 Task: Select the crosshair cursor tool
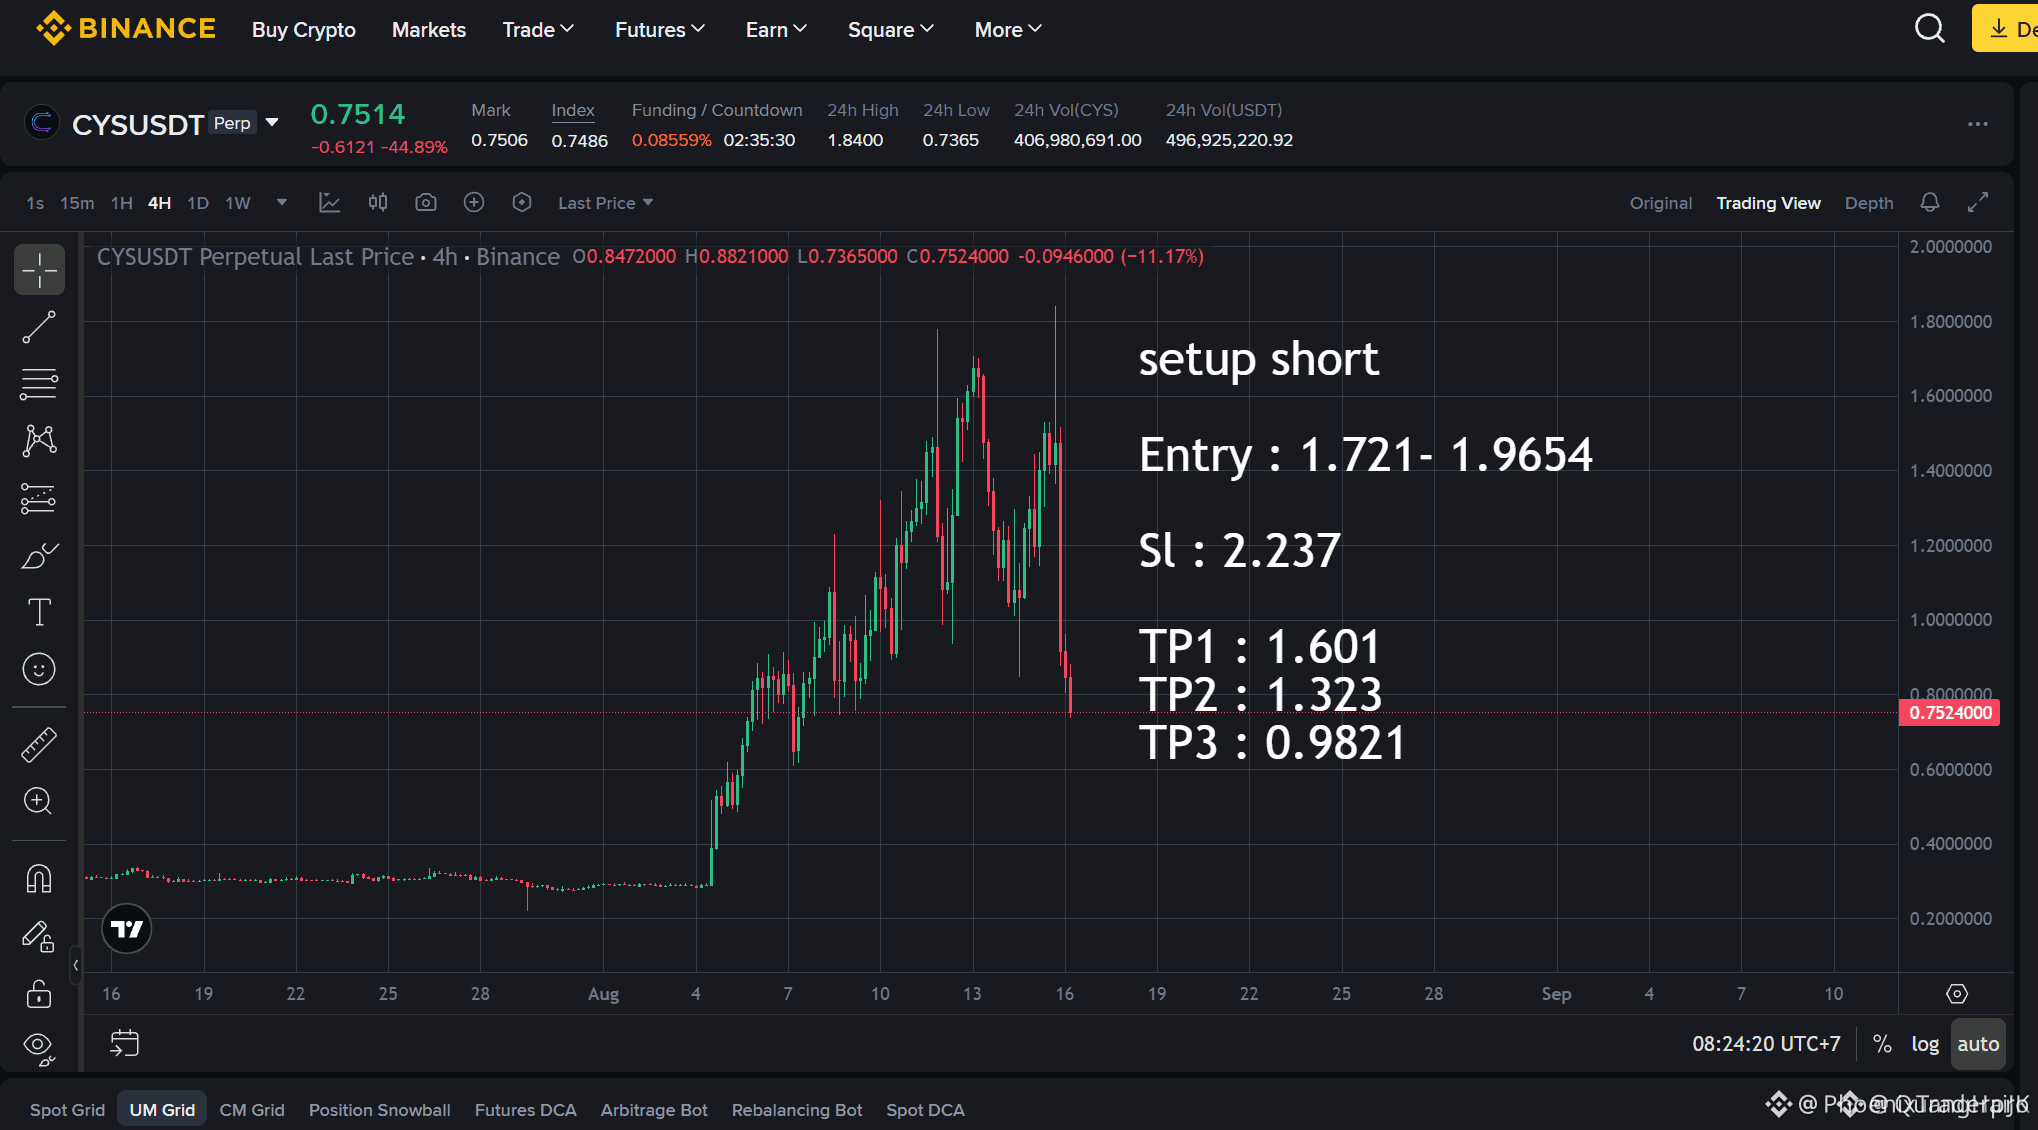pyautogui.click(x=39, y=270)
